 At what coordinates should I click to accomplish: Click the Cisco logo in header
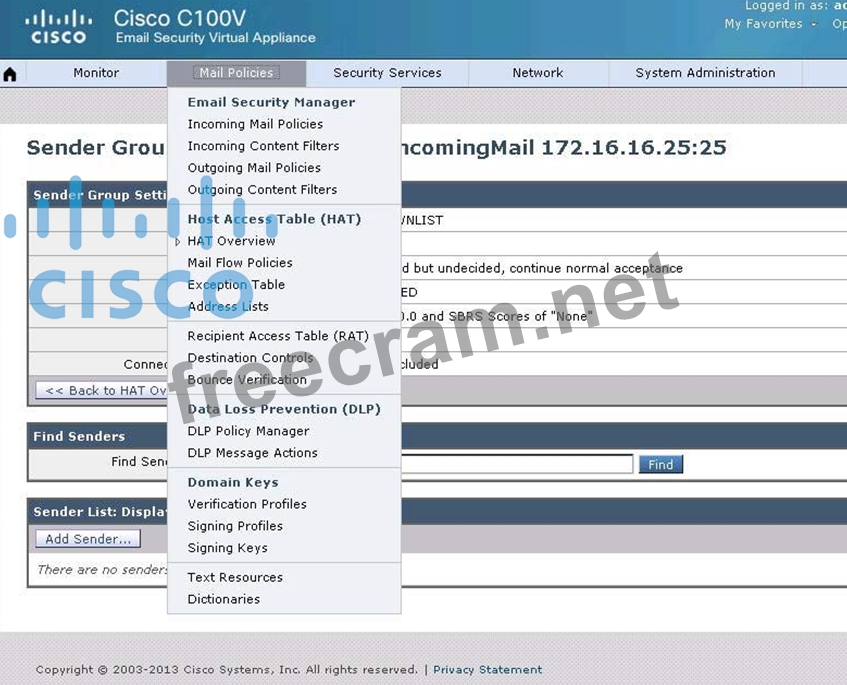pyautogui.click(x=58, y=27)
